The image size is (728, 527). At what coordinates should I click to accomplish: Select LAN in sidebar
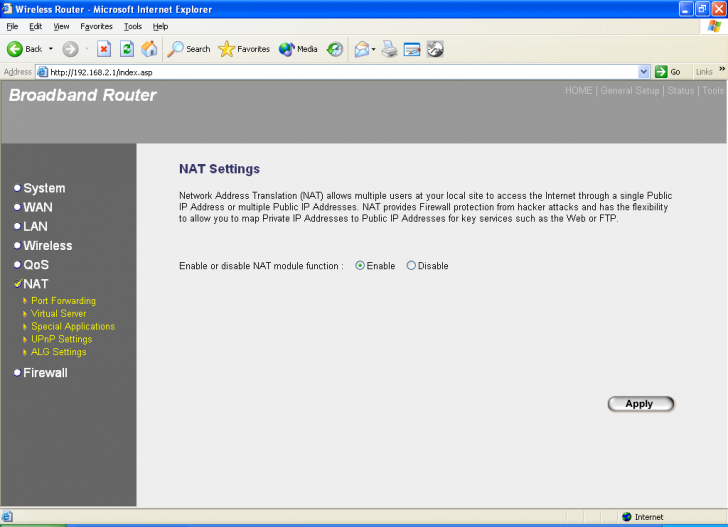[x=35, y=226]
